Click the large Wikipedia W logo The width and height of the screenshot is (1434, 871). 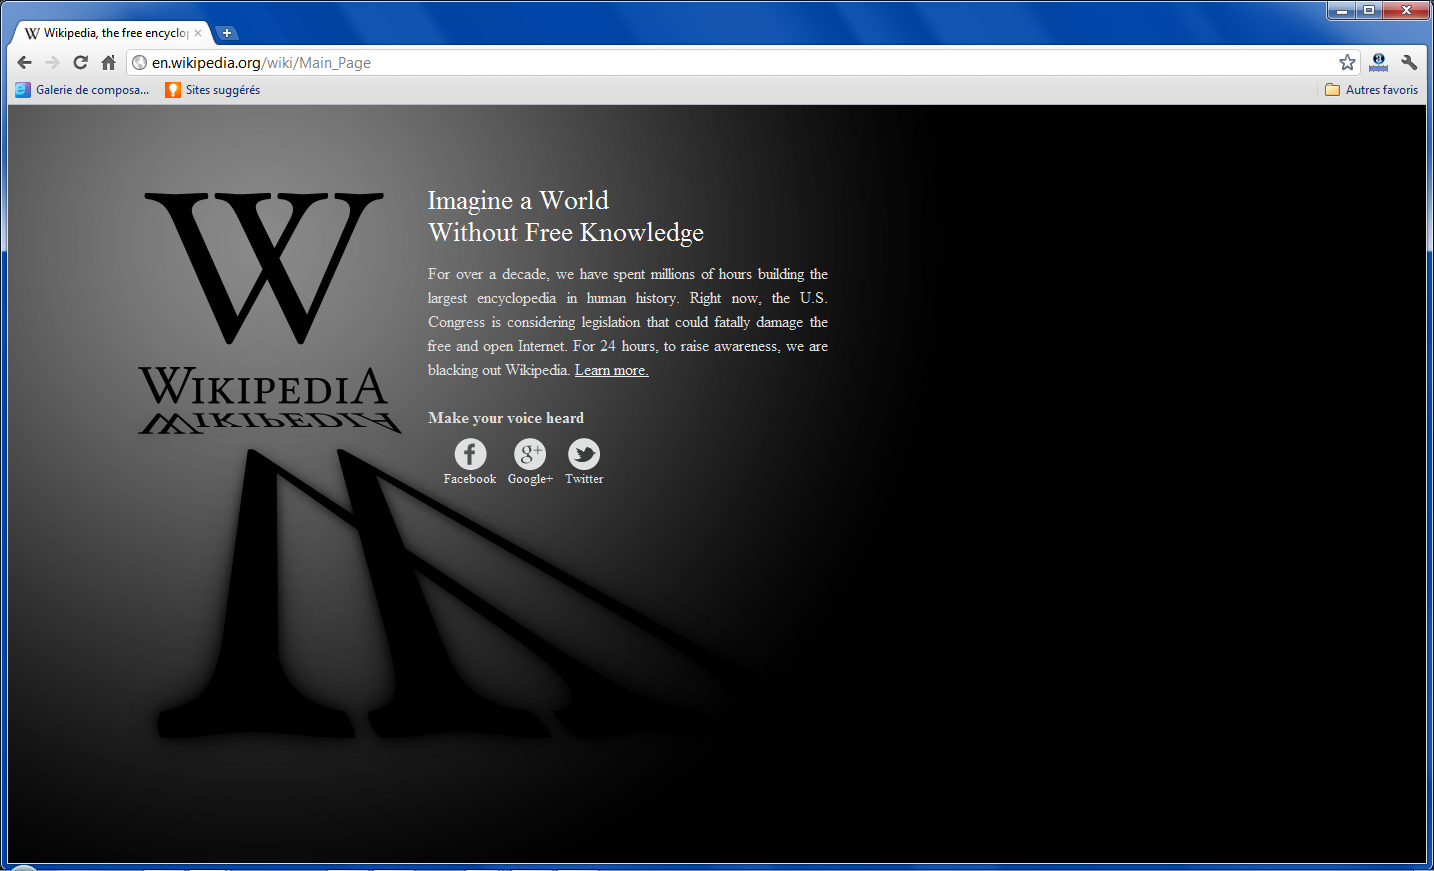tap(264, 268)
